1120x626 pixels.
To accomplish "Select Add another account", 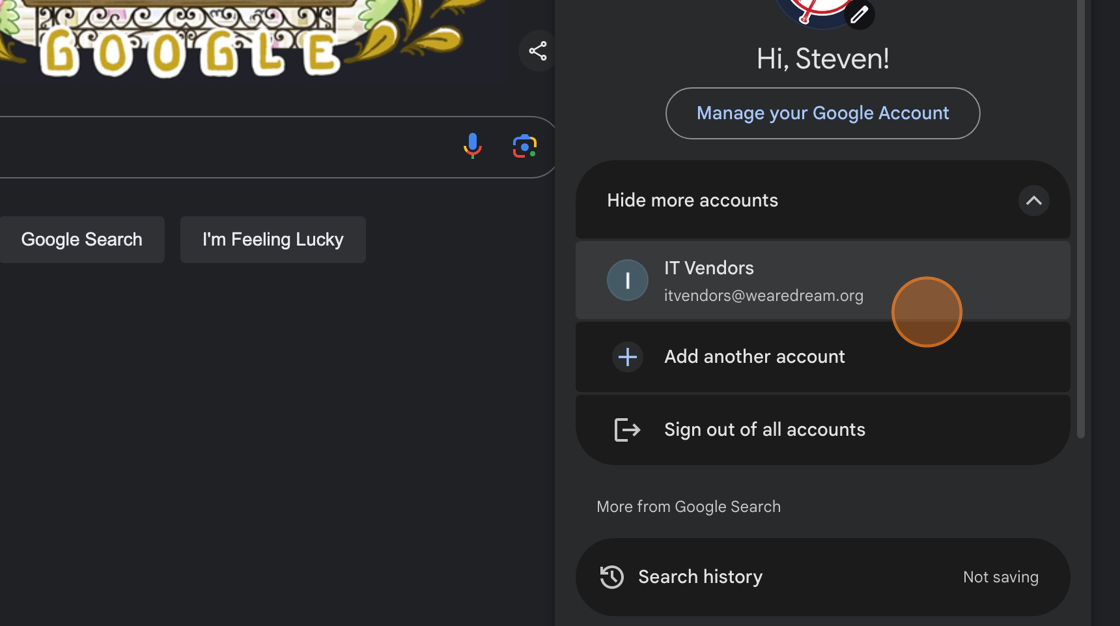I will (x=823, y=357).
